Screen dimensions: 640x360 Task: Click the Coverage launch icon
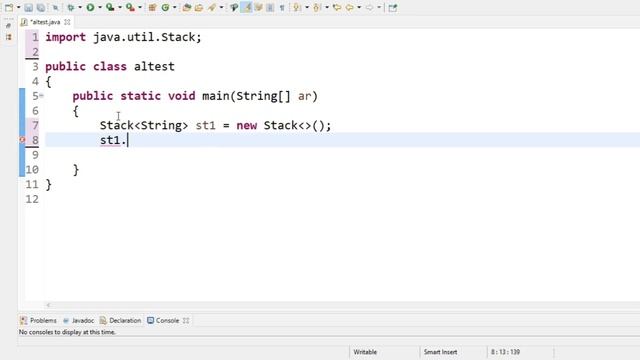110,7
